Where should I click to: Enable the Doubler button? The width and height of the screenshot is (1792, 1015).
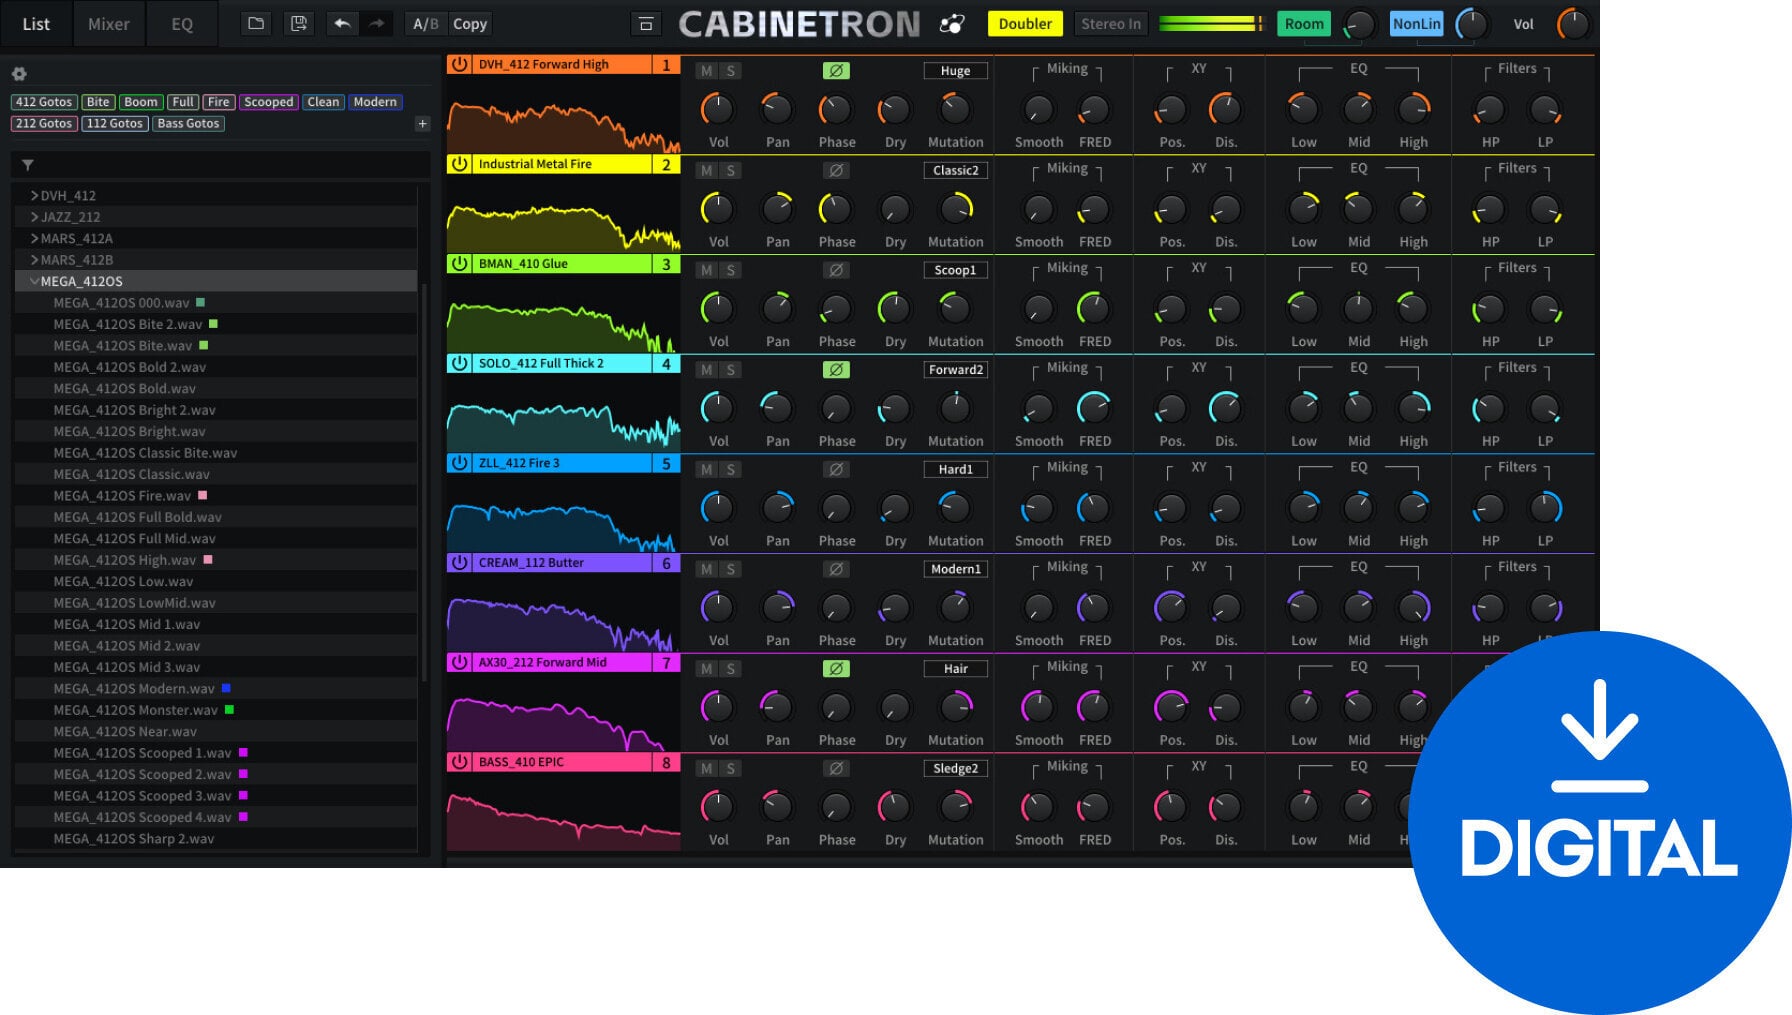[x=1025, y=23]
